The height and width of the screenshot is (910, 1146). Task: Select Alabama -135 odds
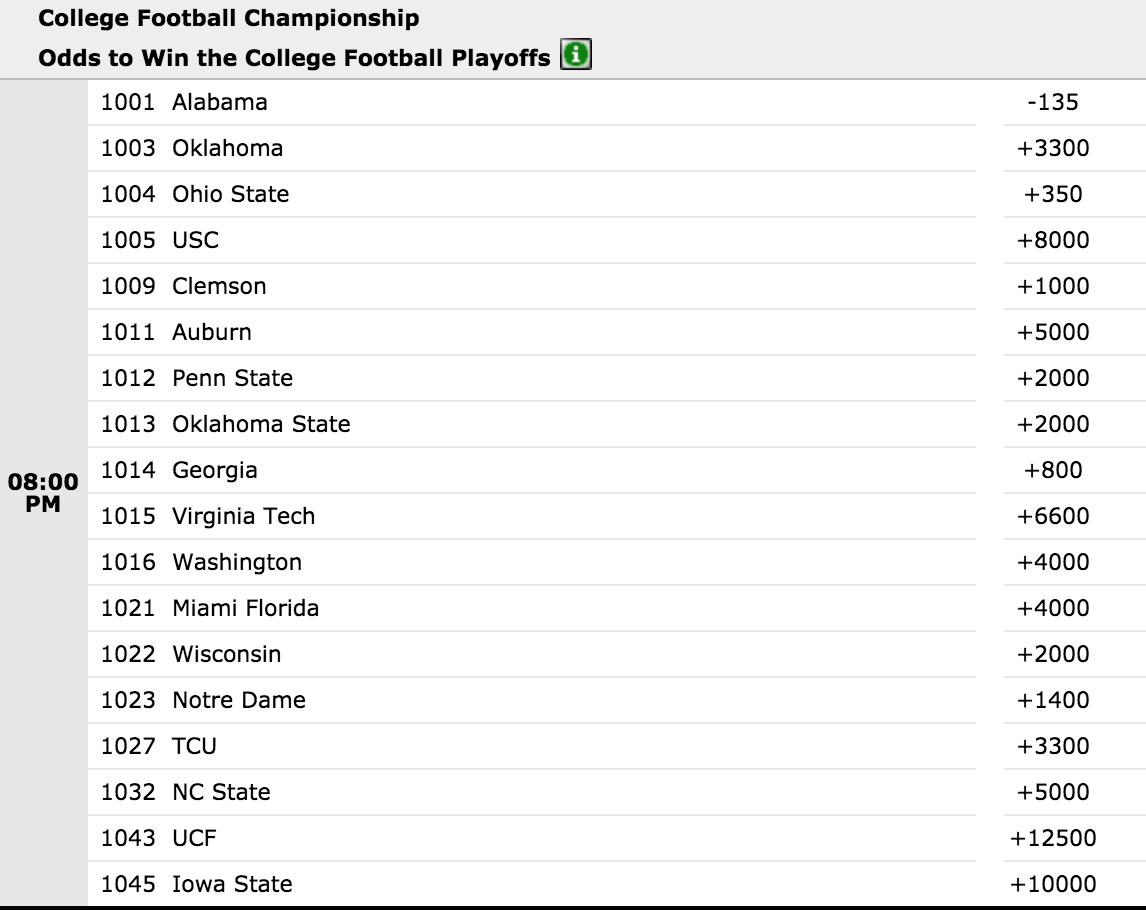pyautogui.click(x=1052, y=102)
